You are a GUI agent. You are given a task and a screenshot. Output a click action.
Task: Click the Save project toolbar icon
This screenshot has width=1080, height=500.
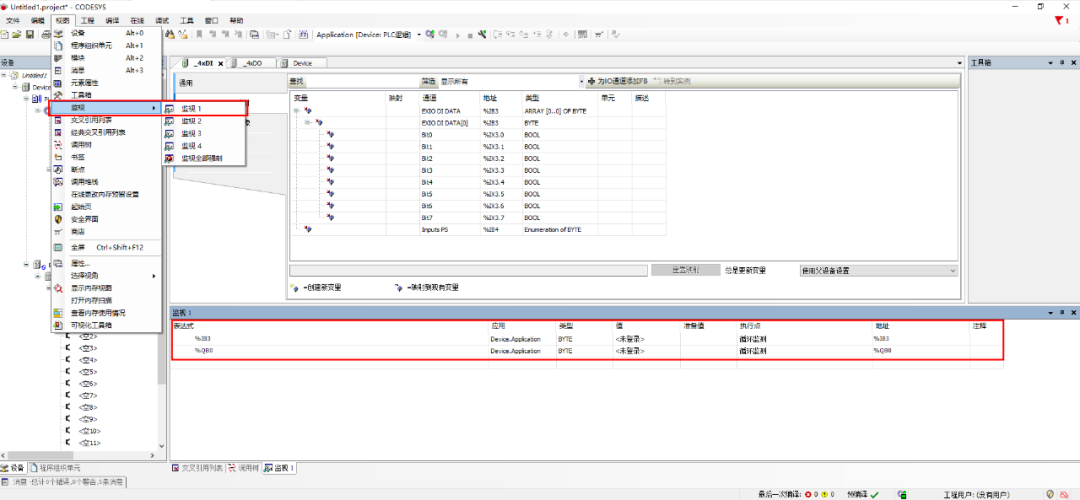[30, 35]
